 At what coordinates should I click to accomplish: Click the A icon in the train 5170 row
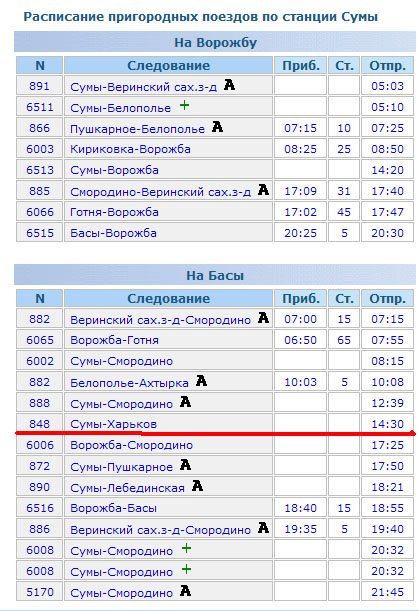[x=185, y=591]
